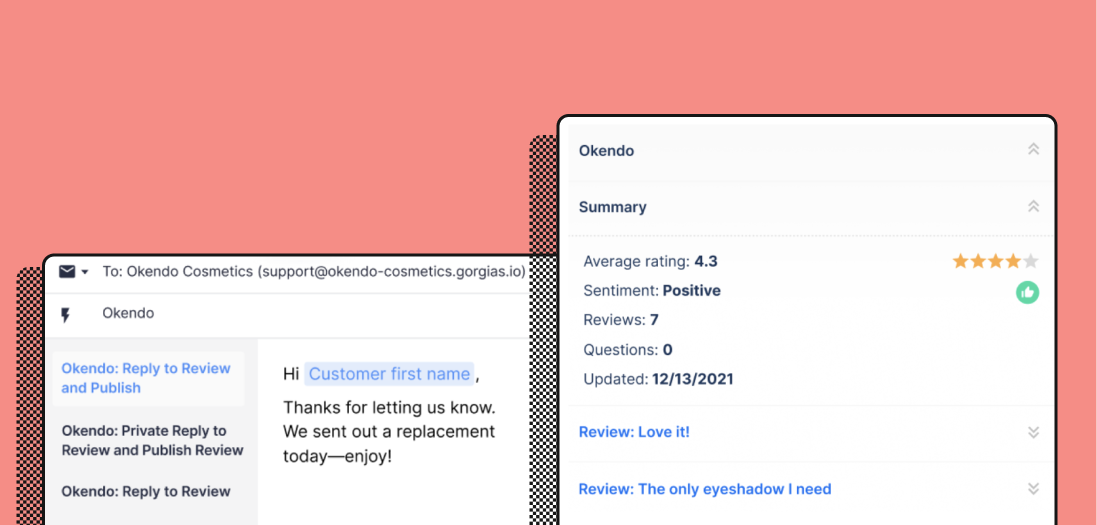1097x525 pixels.
Task: Click the 'Sentiment: Positive' text
Action: pyautogui.click(x=651, y=290)
